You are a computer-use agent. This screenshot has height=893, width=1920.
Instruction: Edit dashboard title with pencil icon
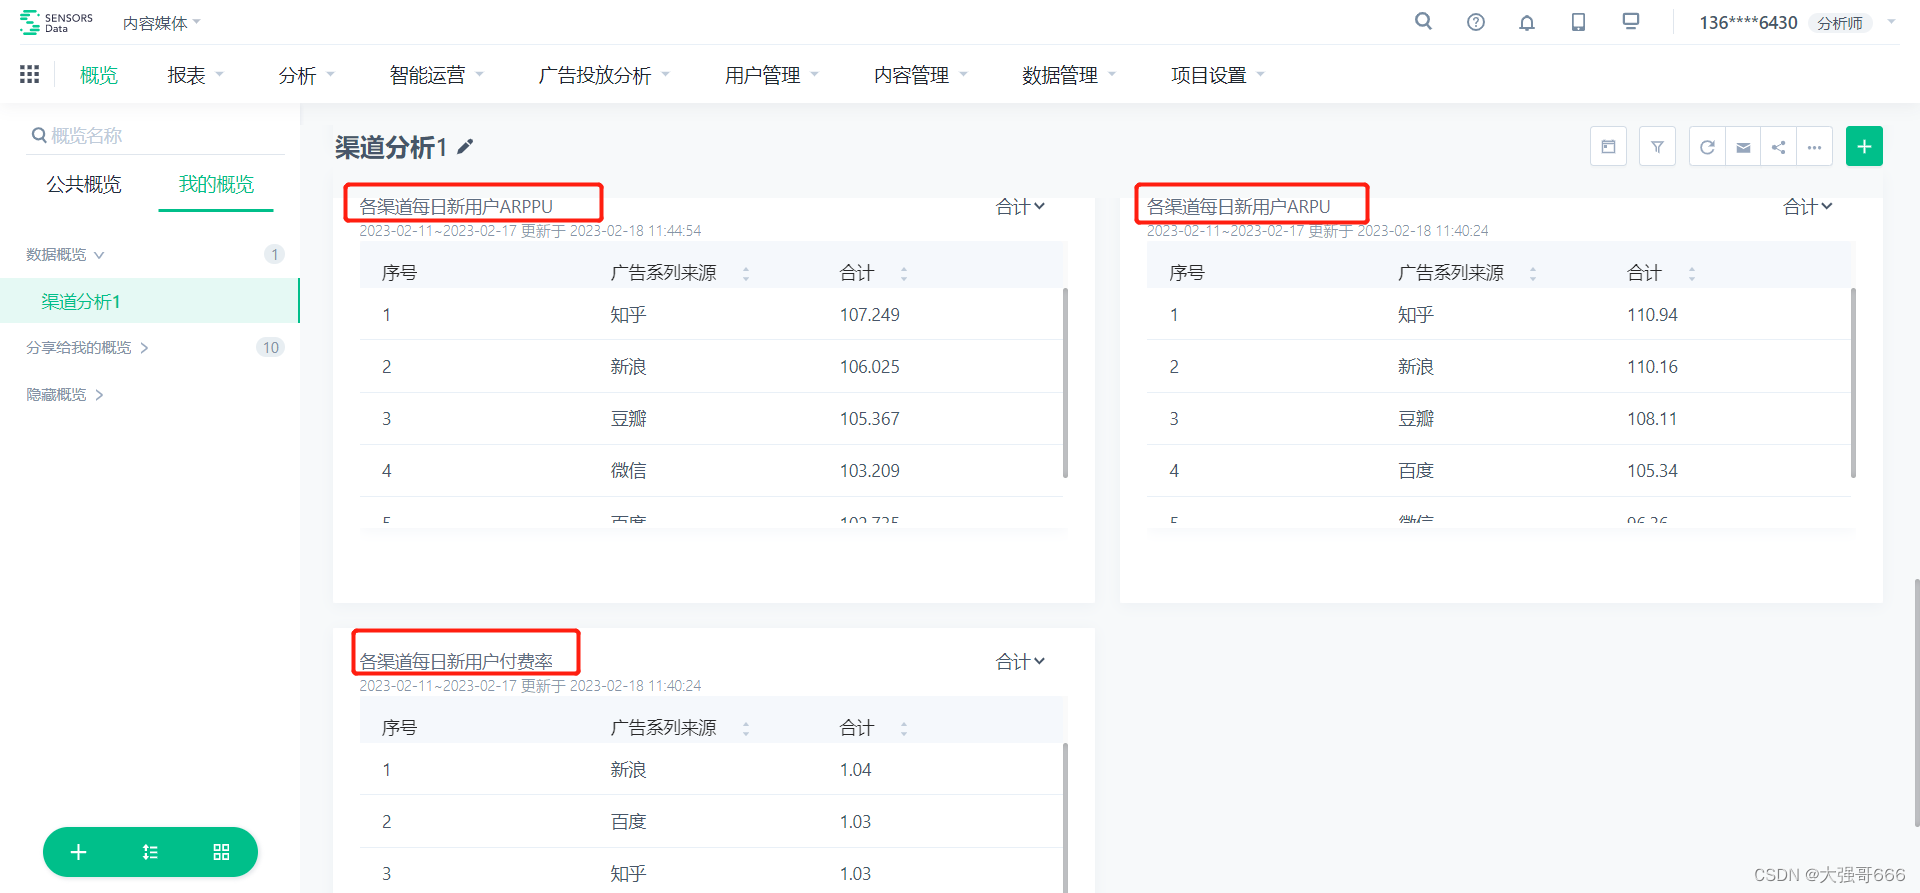[465, 147]
